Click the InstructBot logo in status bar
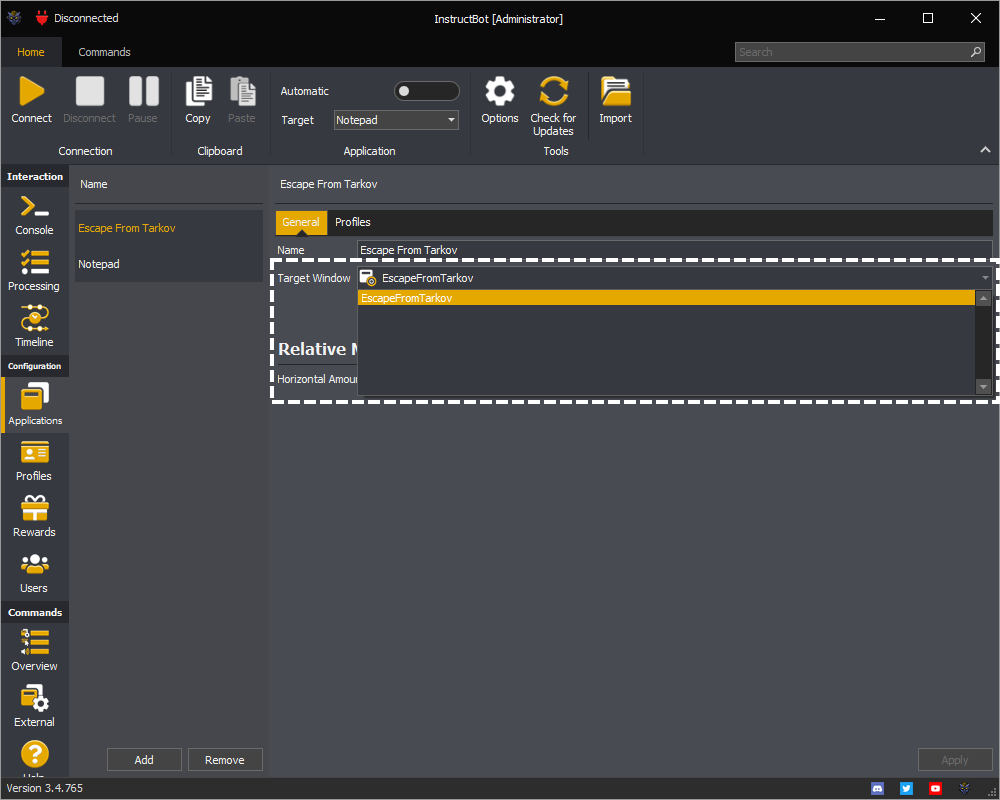The height and width of the screenshot is (800, 1000). tap(964, 789)
